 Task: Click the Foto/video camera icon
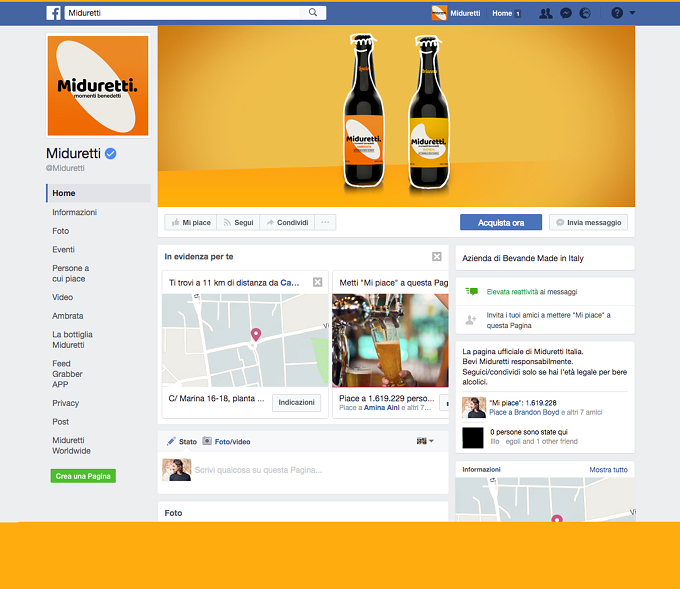tap(207, 441)
